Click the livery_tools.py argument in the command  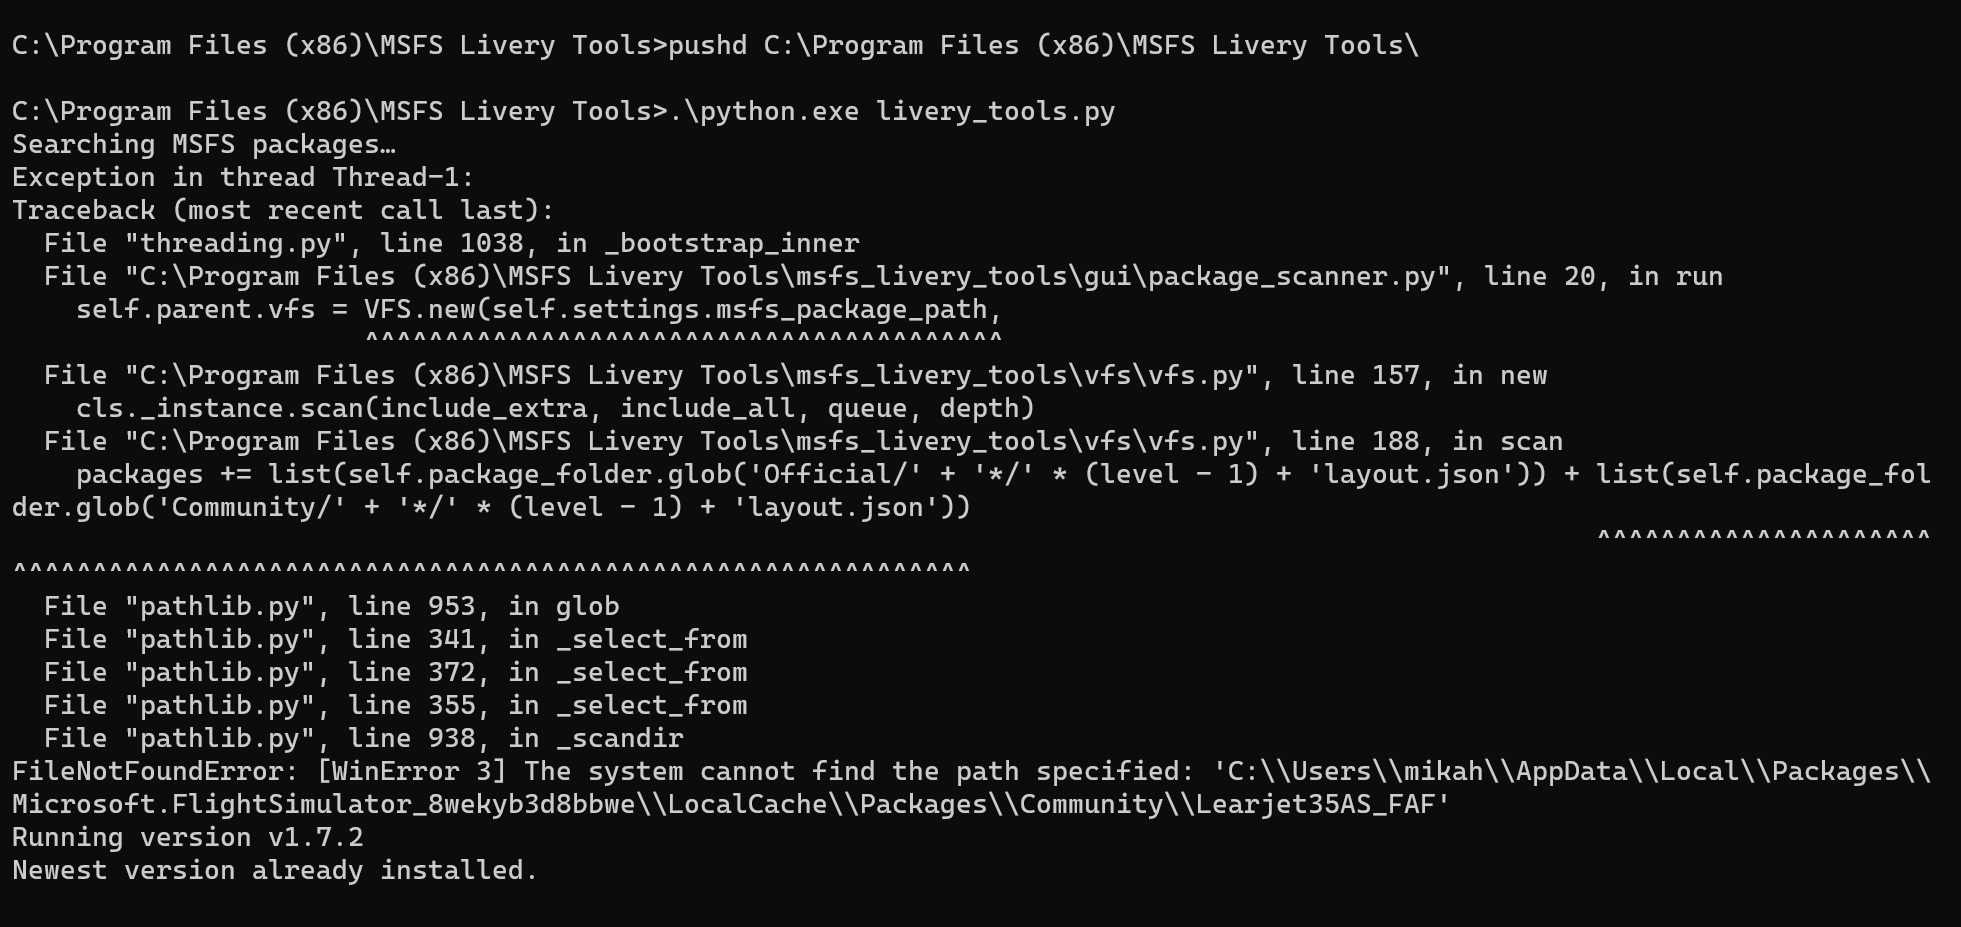click(995, 111)
